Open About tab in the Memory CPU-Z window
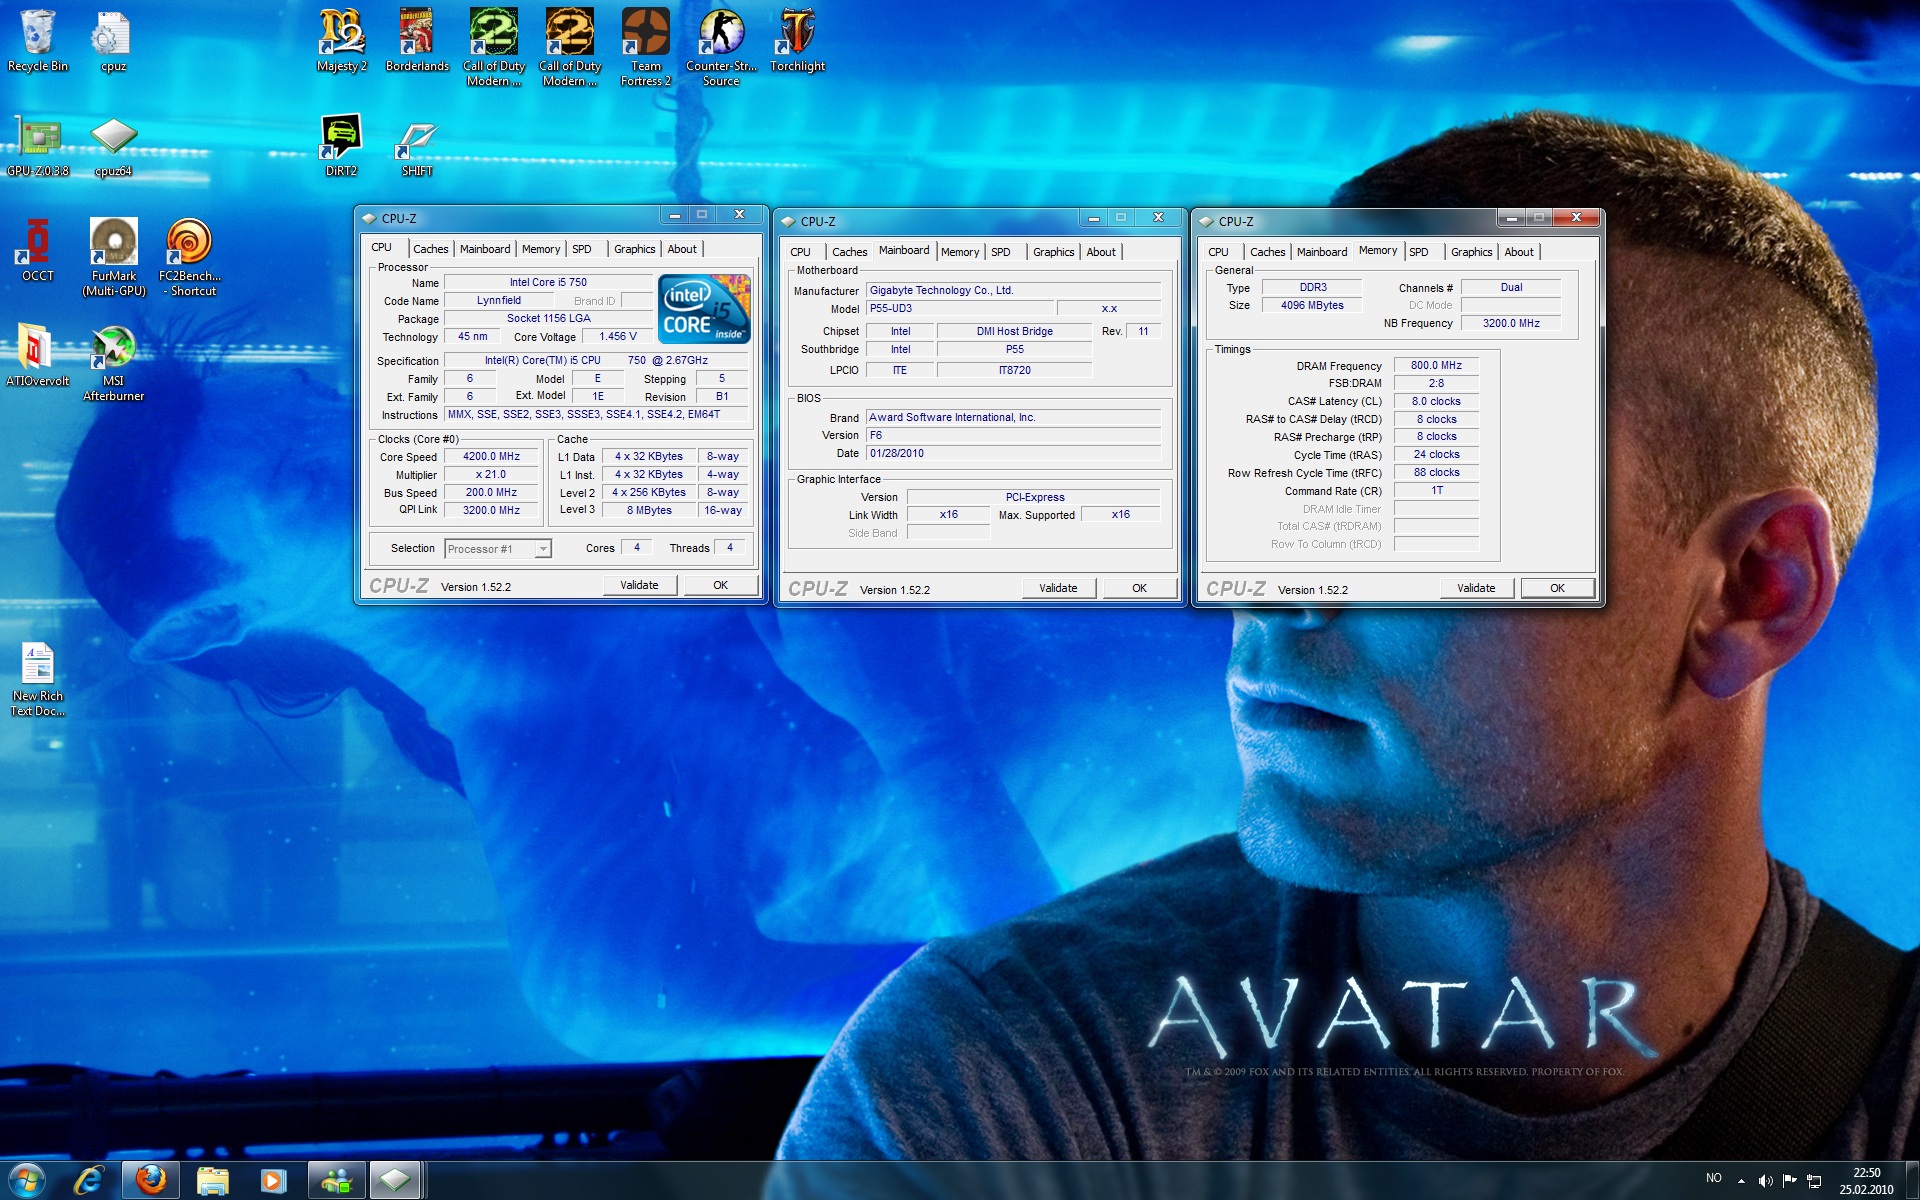The height and width of the screenshot is (1200, 1920). tap(1519, 252)
